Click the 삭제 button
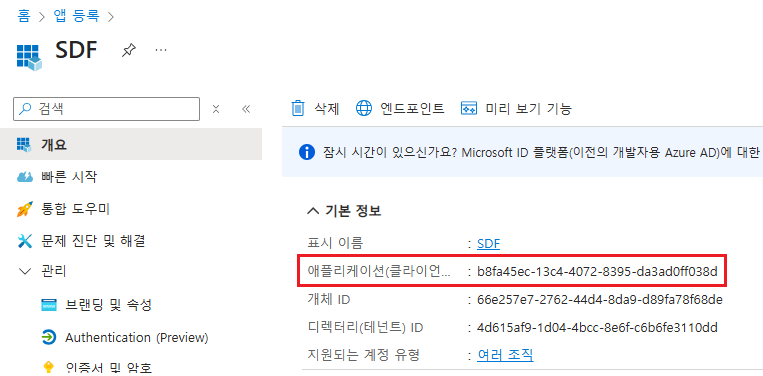This screenshot has height=376, width=763. (315, 108)
